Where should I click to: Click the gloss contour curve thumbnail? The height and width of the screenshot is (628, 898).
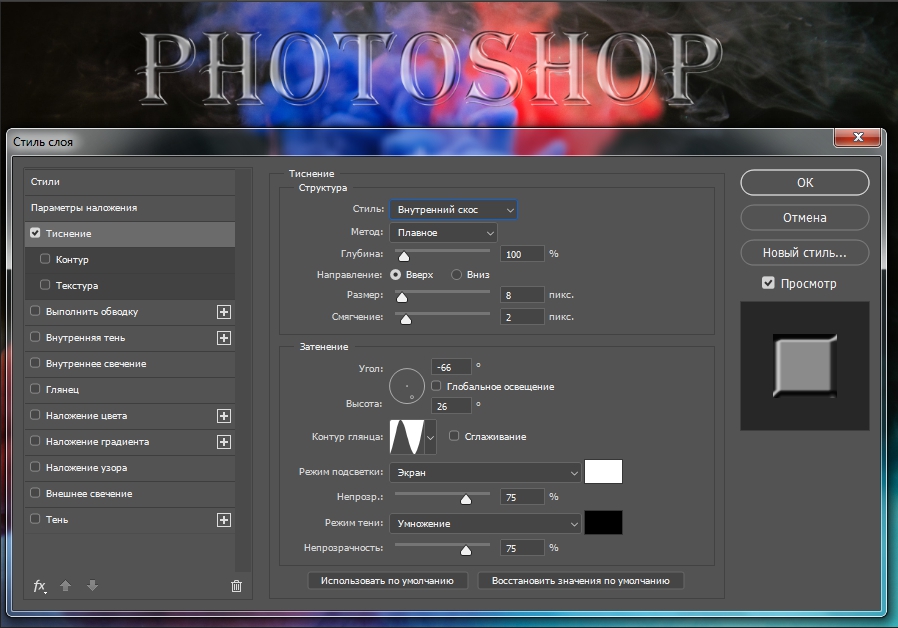tap(407, 437)
